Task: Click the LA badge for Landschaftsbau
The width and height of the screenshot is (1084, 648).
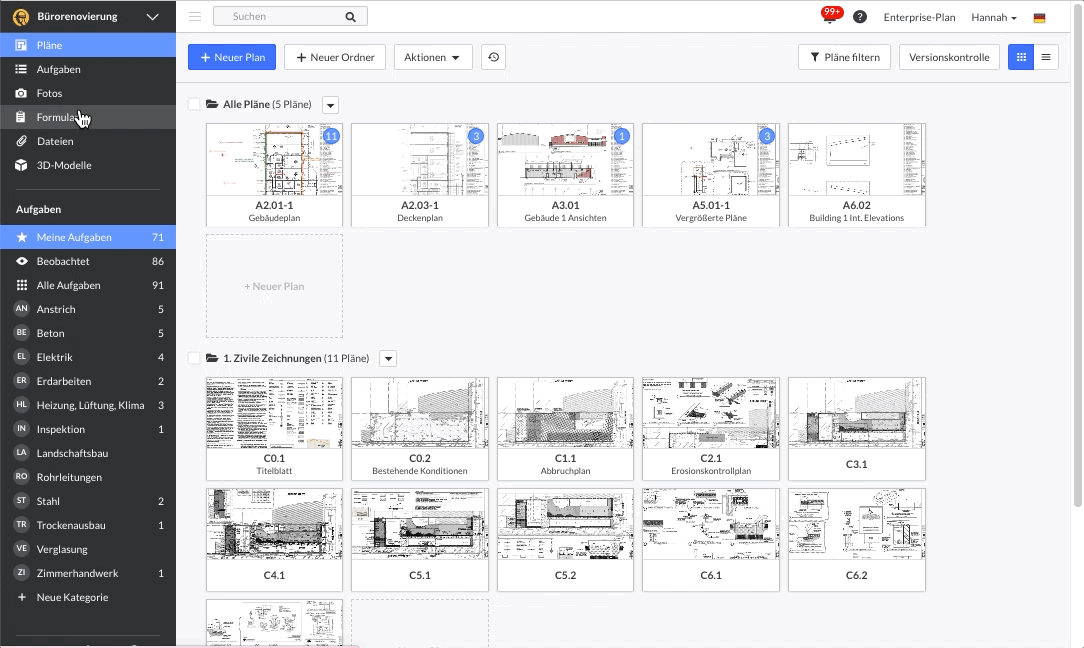Action: [21, 452]
